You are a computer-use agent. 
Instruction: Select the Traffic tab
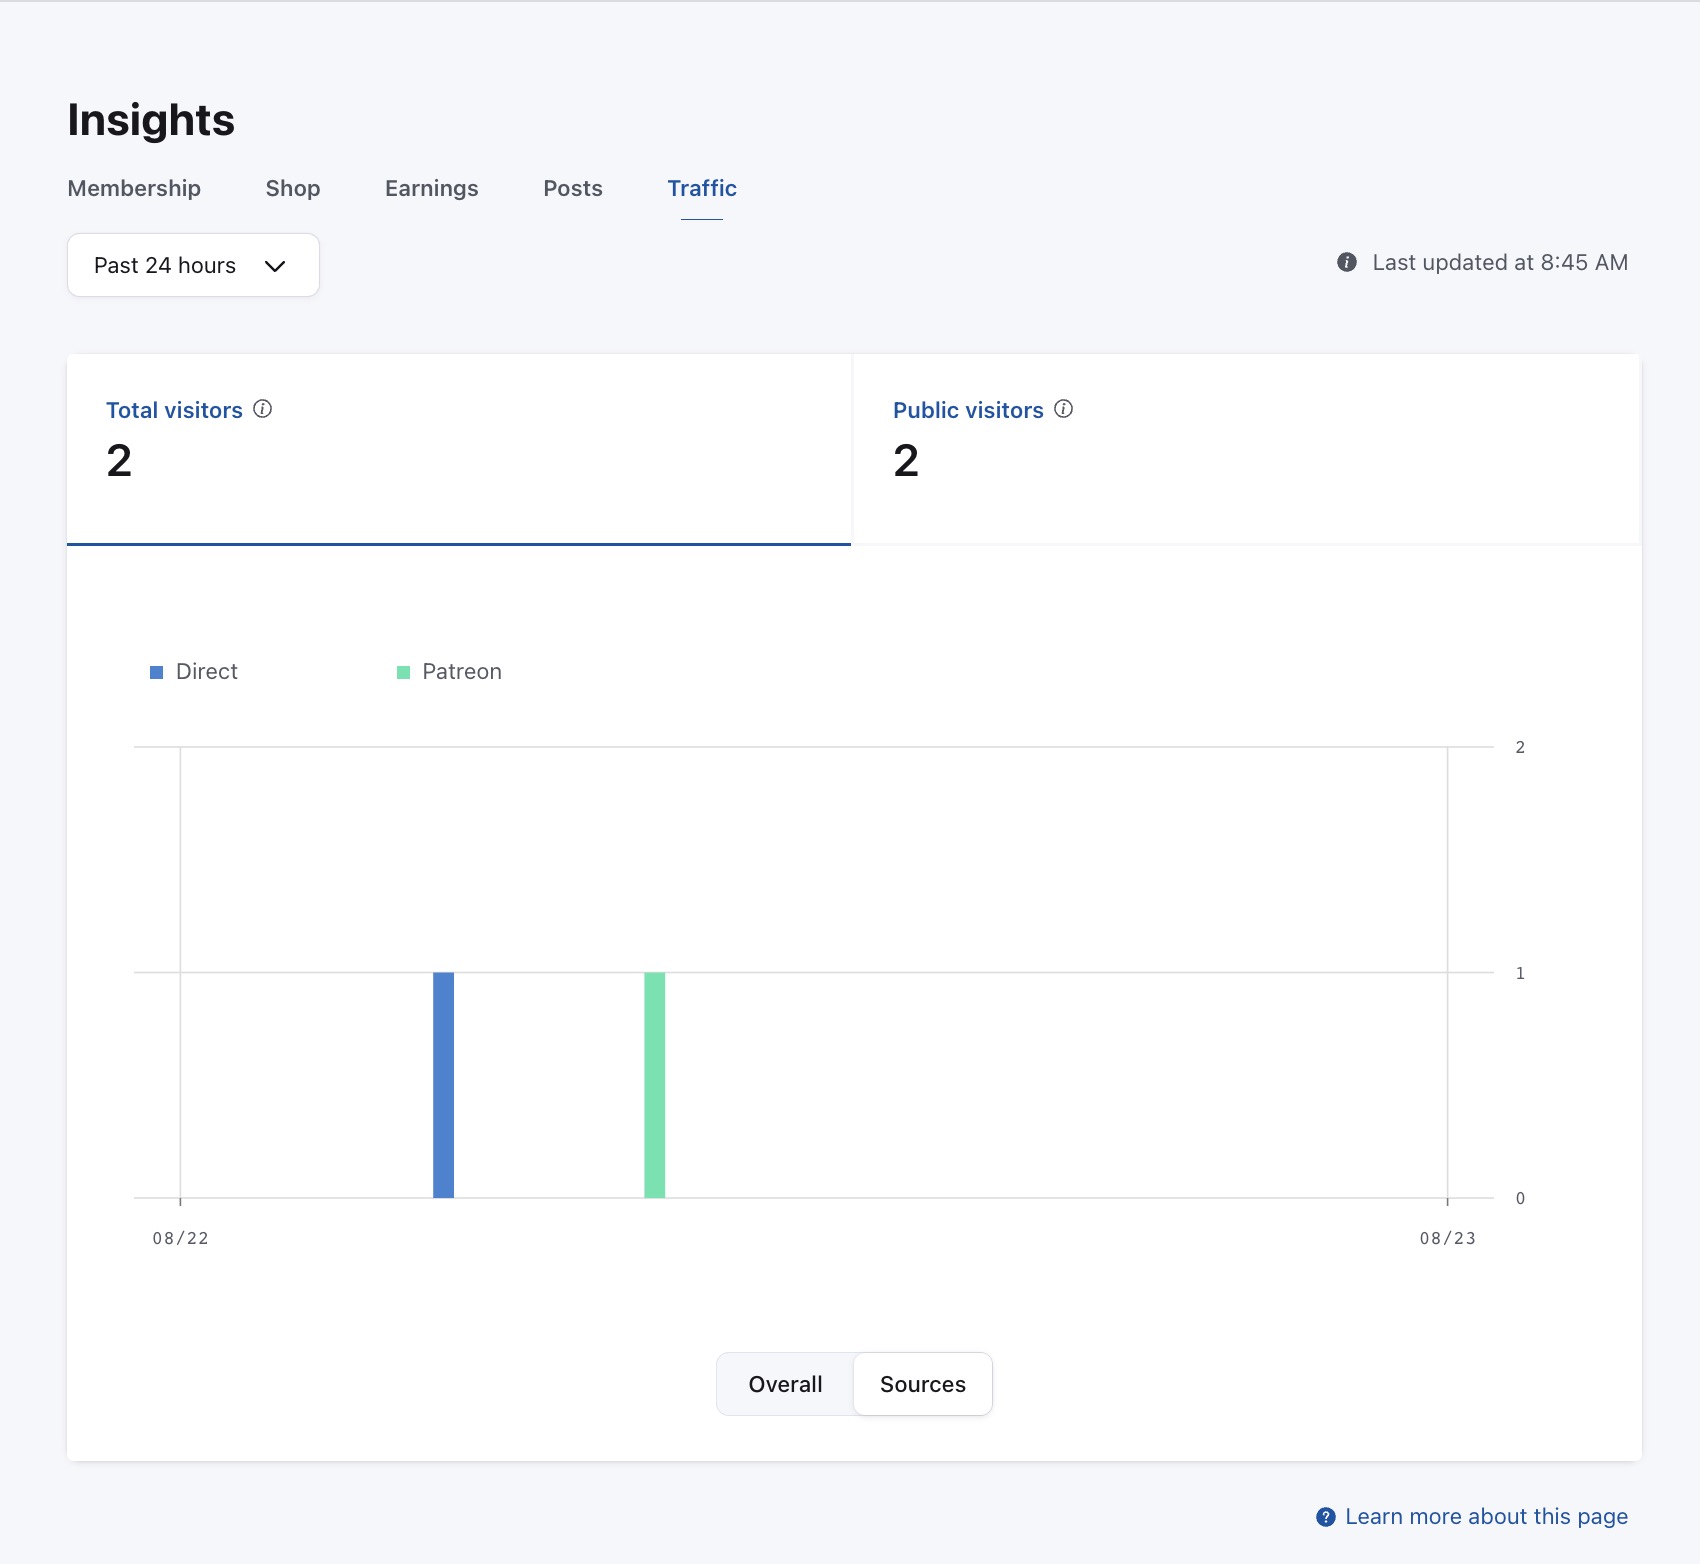click(x=702, y=188)
